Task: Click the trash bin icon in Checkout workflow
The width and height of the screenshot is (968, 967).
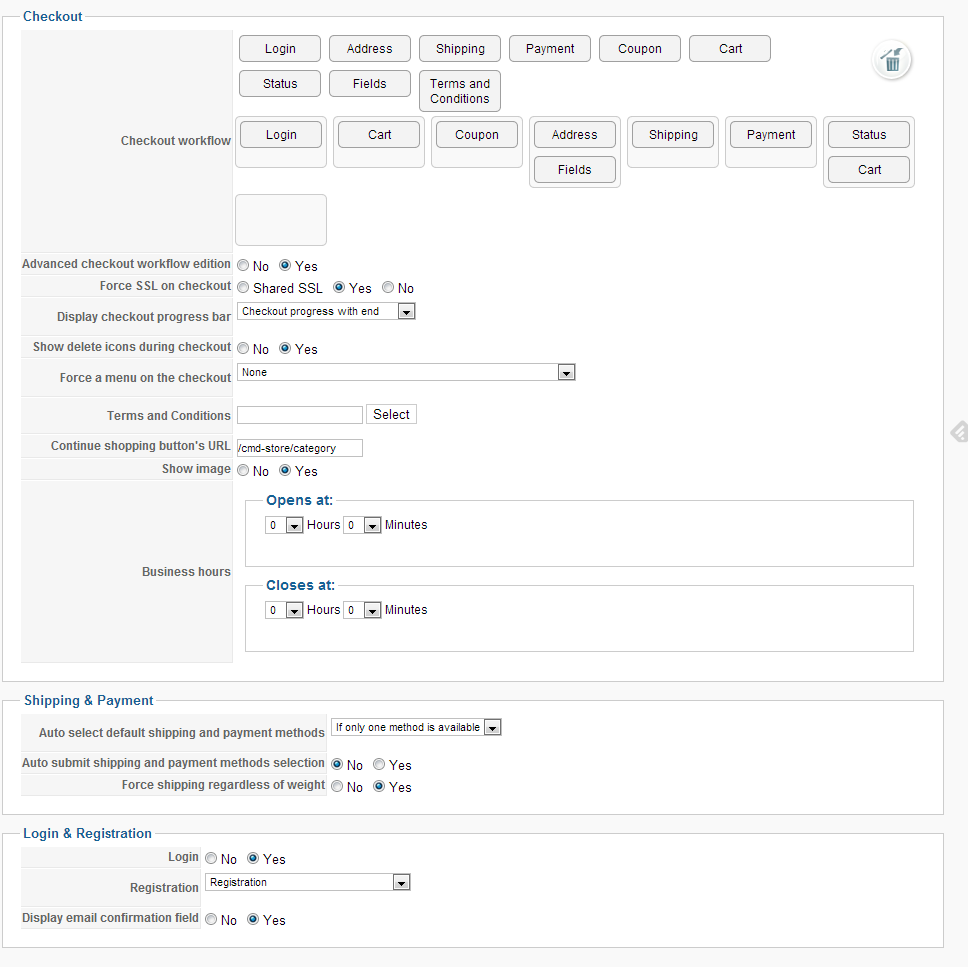Action: [x=891, y=61]
